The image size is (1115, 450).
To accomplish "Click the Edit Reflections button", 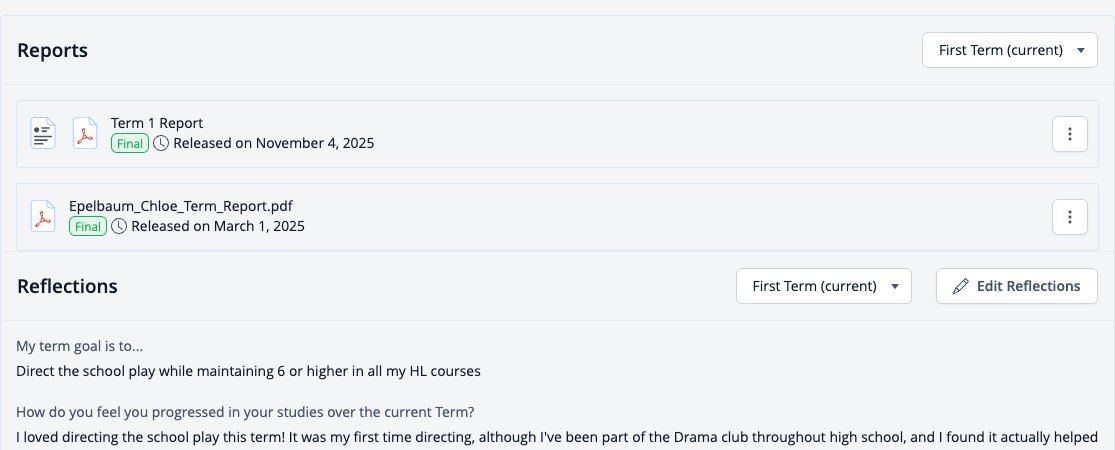I will (x=1017, y=286).
